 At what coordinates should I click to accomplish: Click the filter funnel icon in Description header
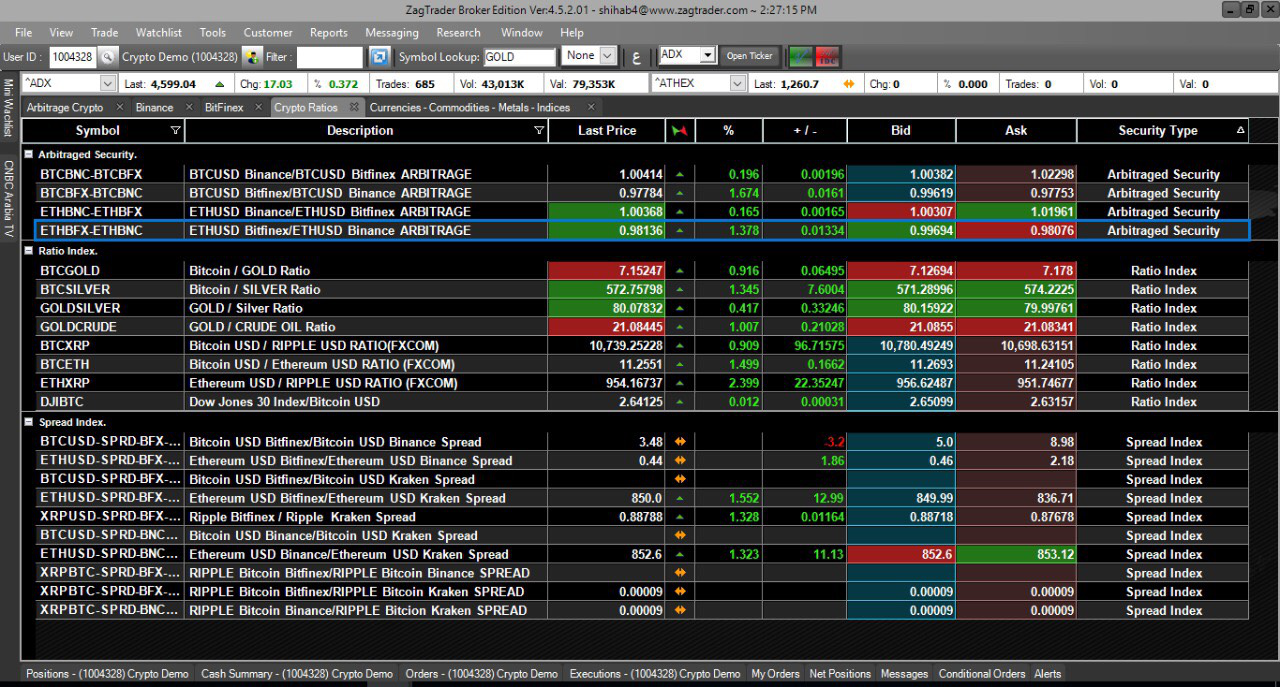click(x=539, y=131)
